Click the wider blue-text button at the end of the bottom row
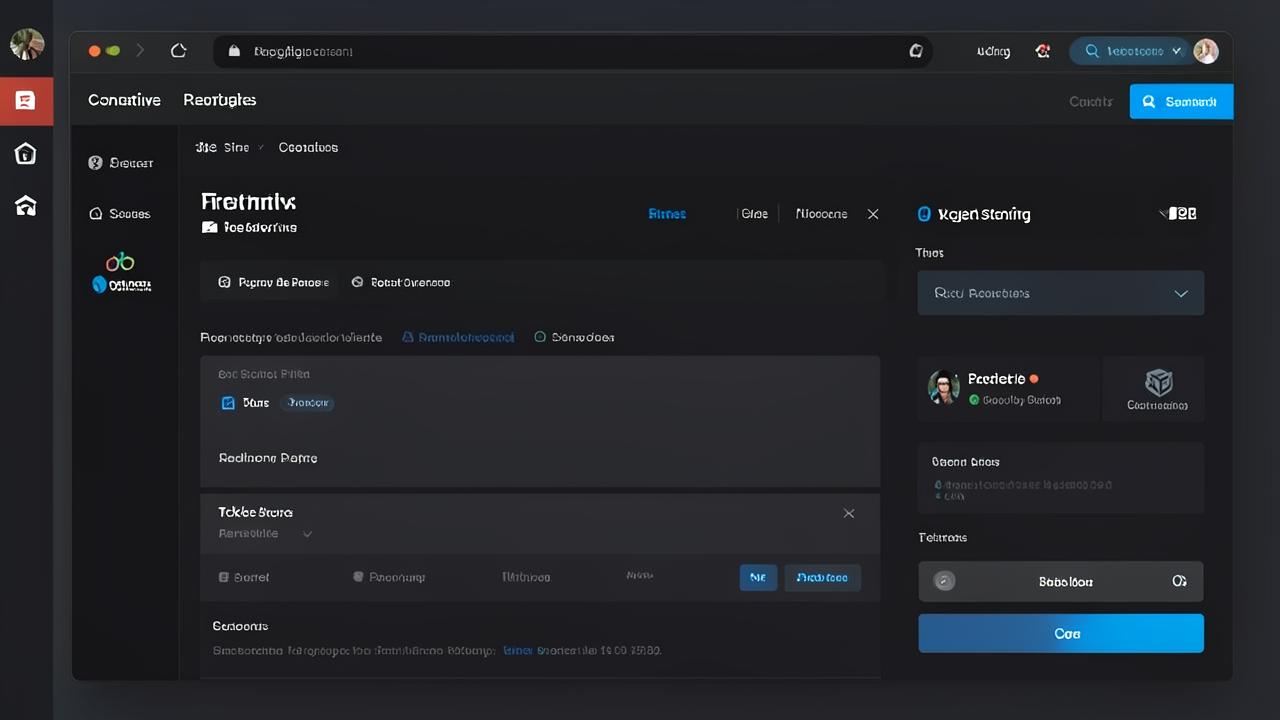Image resolution: width=1280 pixels, height=720 pixels. (x=822, y=577)
